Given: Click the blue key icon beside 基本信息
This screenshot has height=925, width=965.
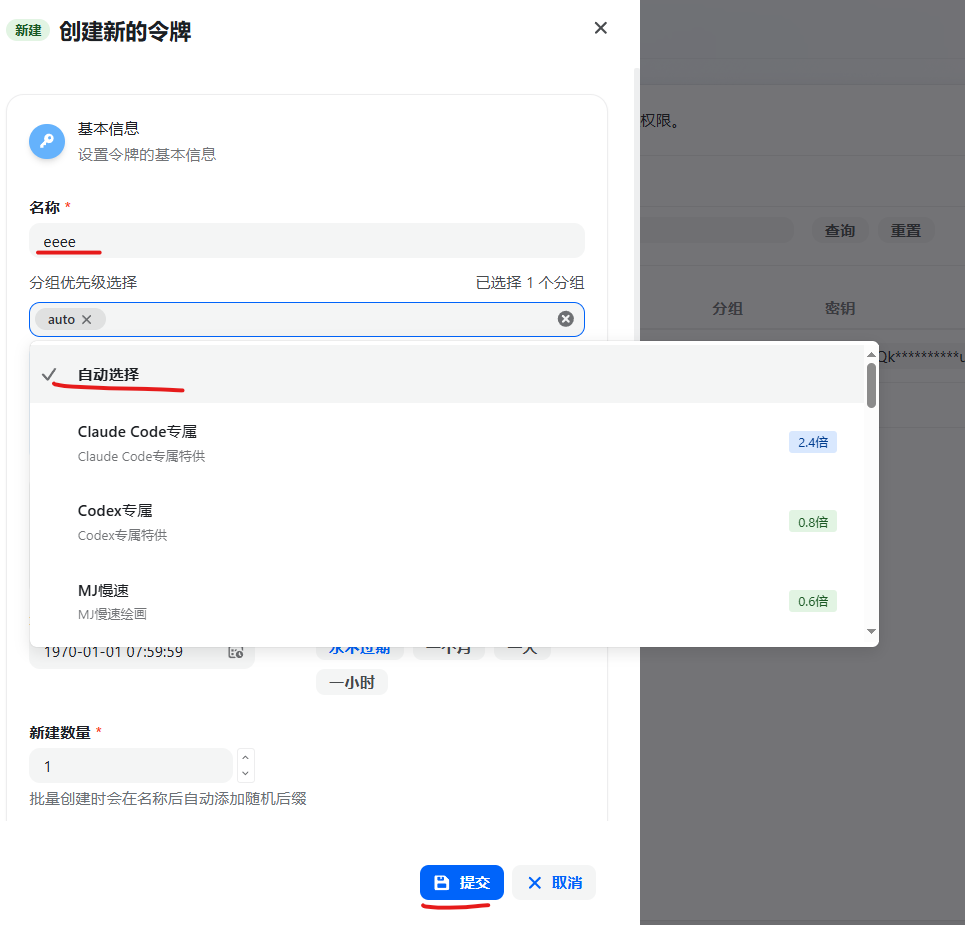Looking at the screenshot, I should tap(46, 141).
